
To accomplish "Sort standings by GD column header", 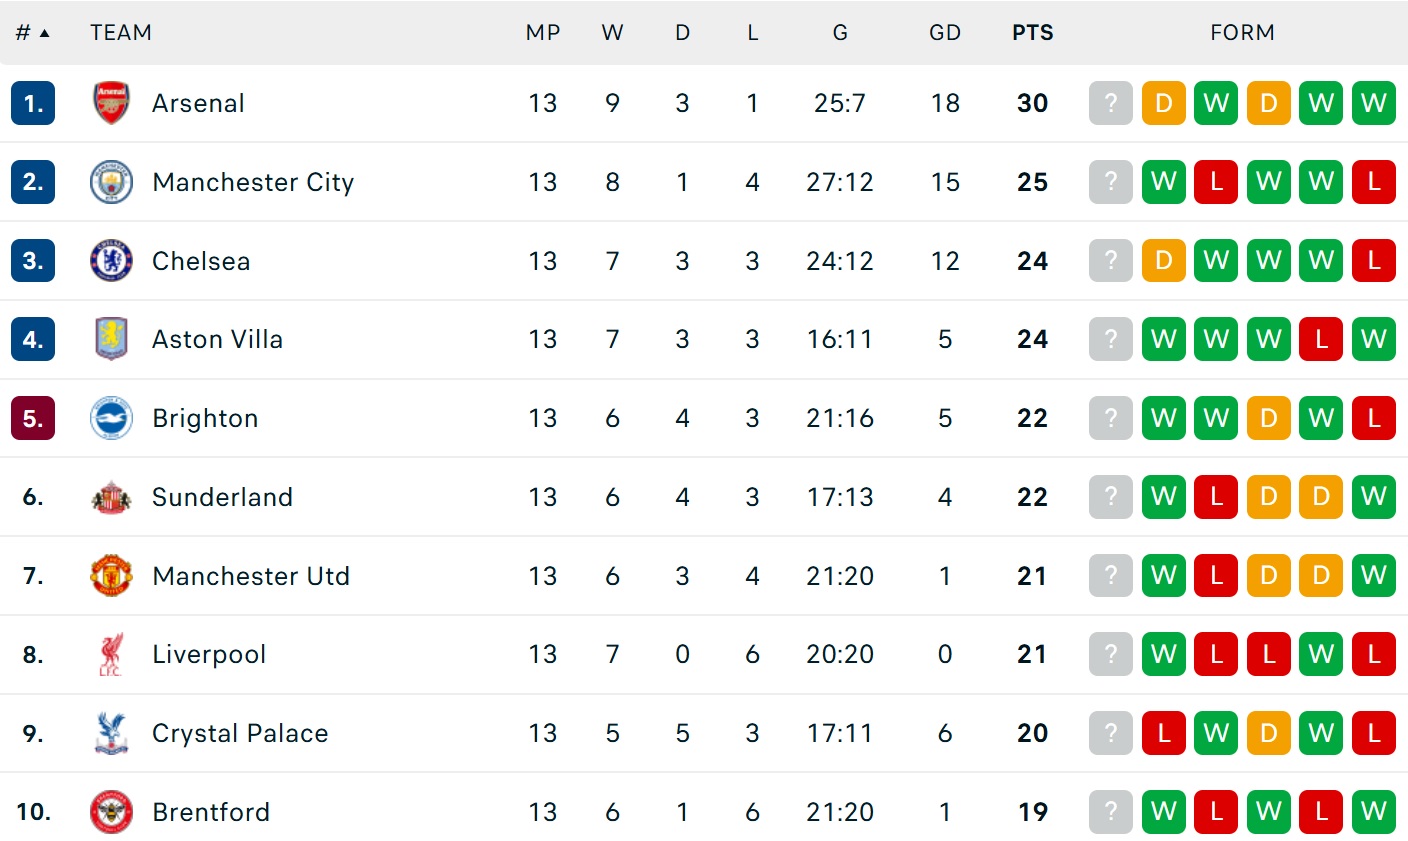I will 944,33.
